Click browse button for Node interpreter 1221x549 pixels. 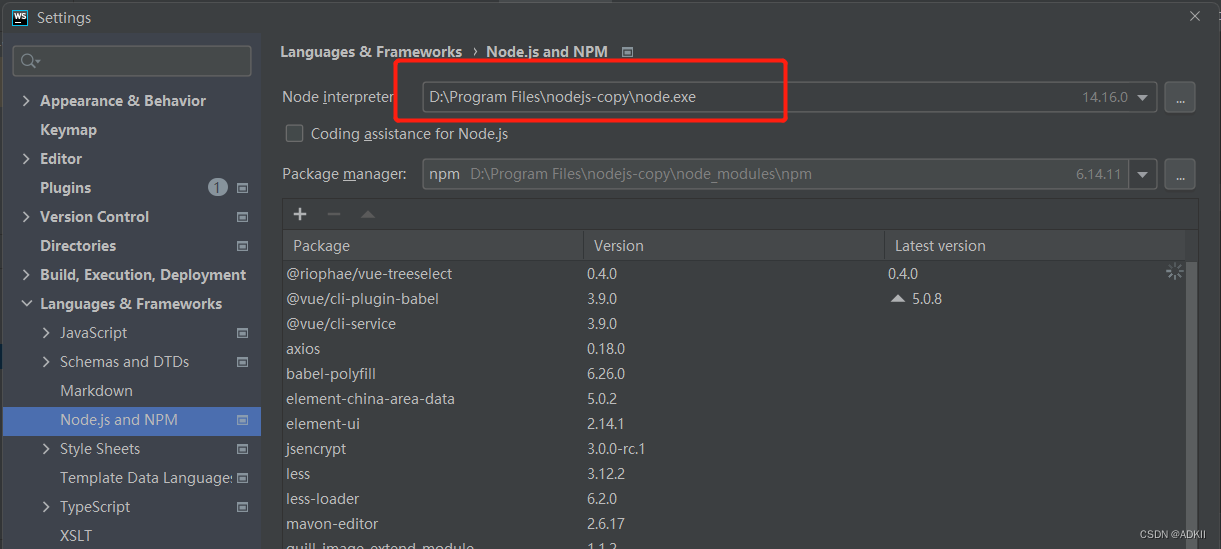1180,98
